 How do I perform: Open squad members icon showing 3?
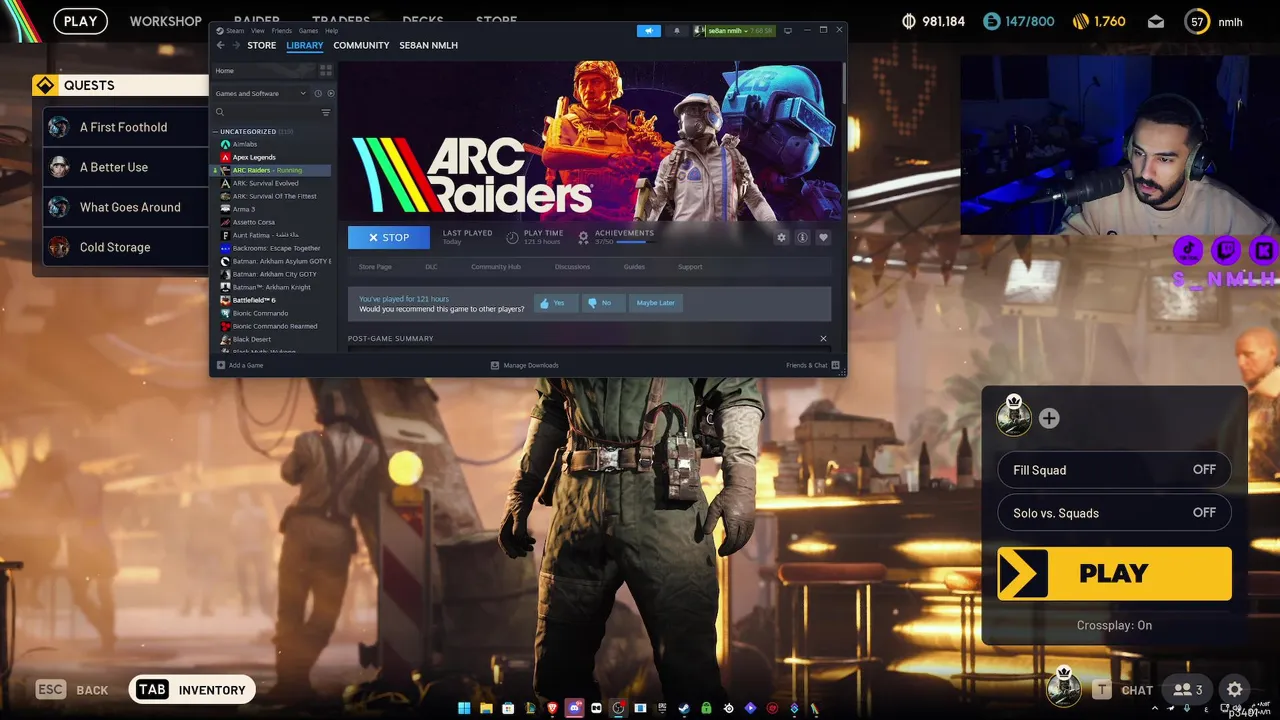(x=1188, y=689)
